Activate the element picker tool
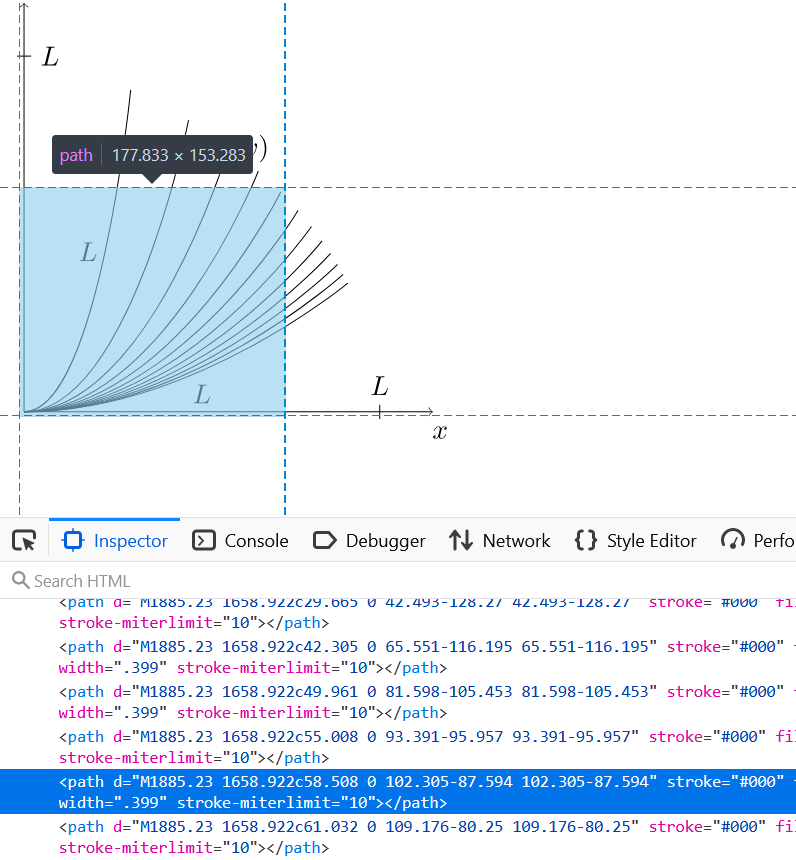Image resolution: width=796 pixels, height=860 pixels. (24, 541)
